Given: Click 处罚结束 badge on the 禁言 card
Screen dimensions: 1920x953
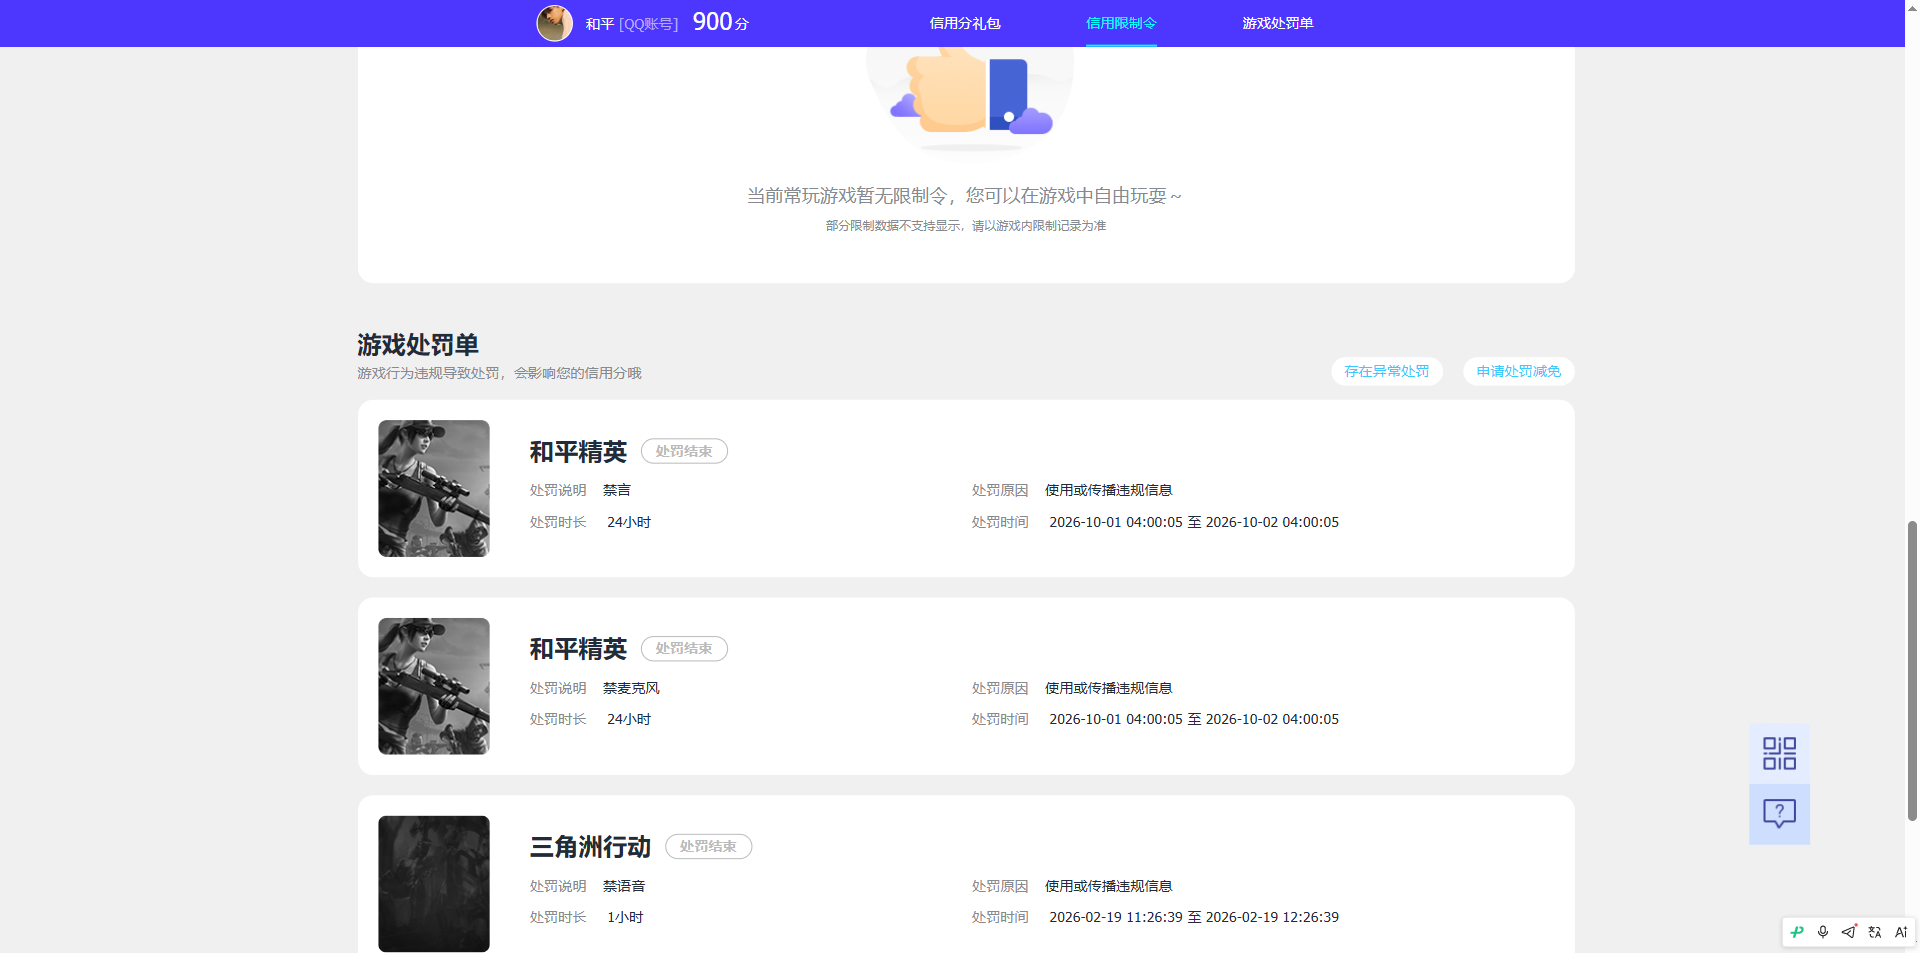Looking at the screenshot, I should [684, 451].
